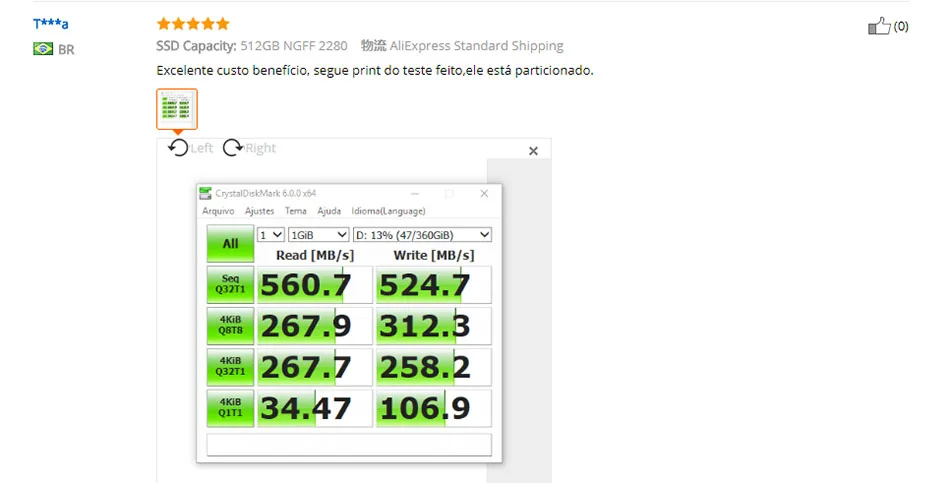This screenshot has width=950, height=483.
Task: Click the five-star rating
Action: click(193, 24)
